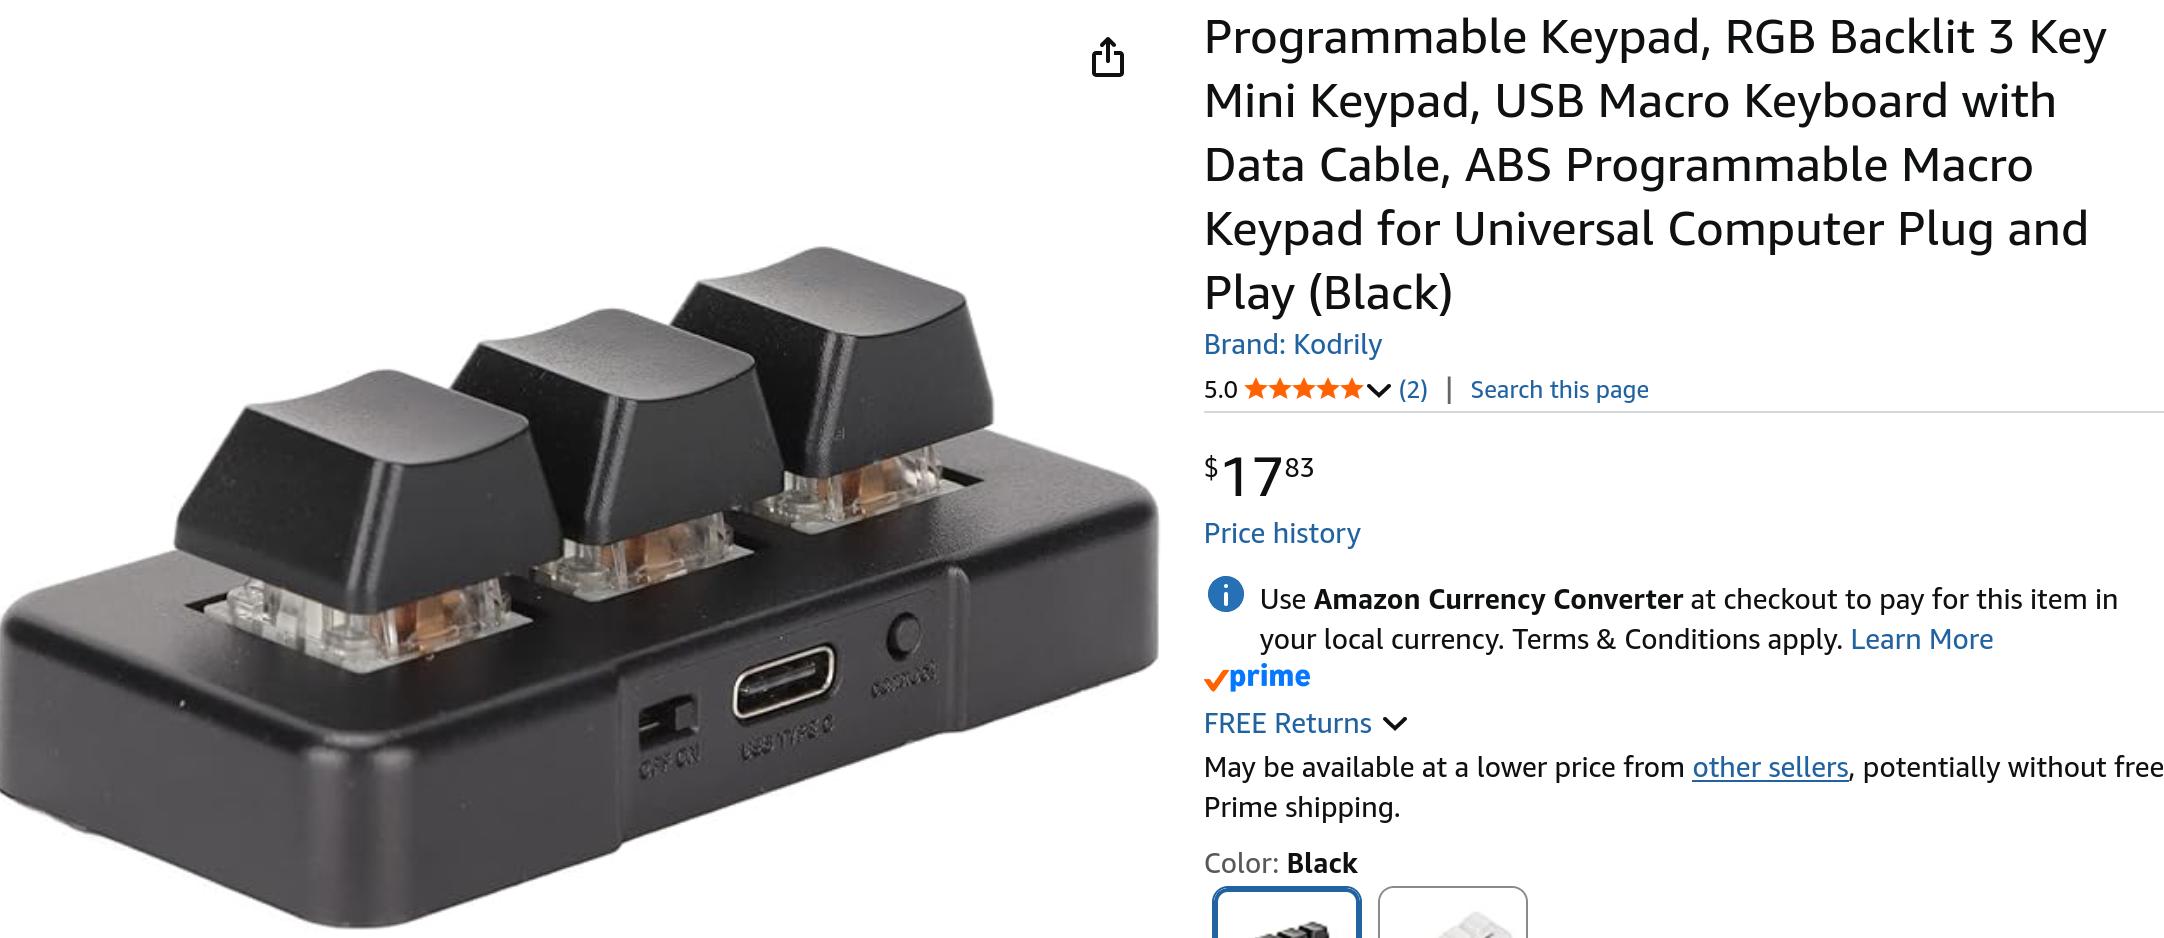Image resolution: width=2164 pixels, height=938 pixels.
Task: Open the FREE Returns details
Action: [x=1287, y=723]
